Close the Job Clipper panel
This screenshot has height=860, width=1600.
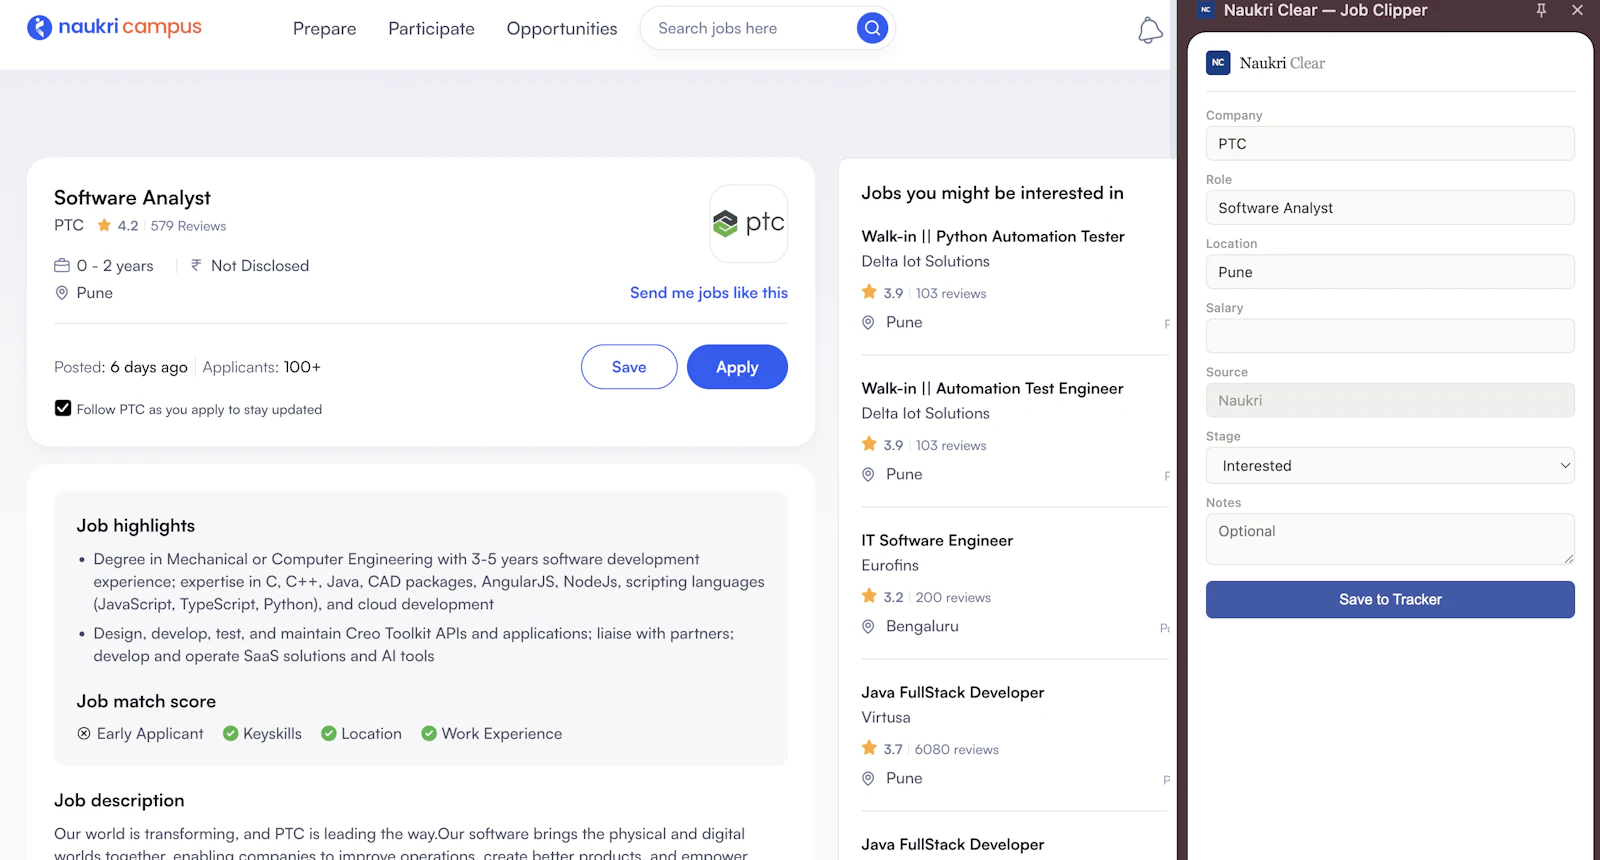[1577, 10]
